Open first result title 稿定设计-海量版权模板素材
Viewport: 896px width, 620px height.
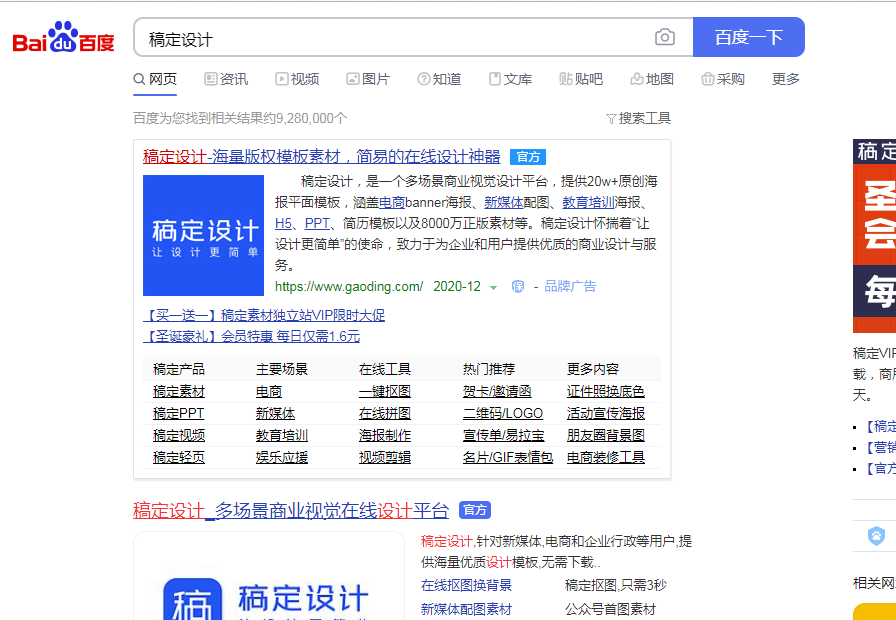tap(322, 156)
